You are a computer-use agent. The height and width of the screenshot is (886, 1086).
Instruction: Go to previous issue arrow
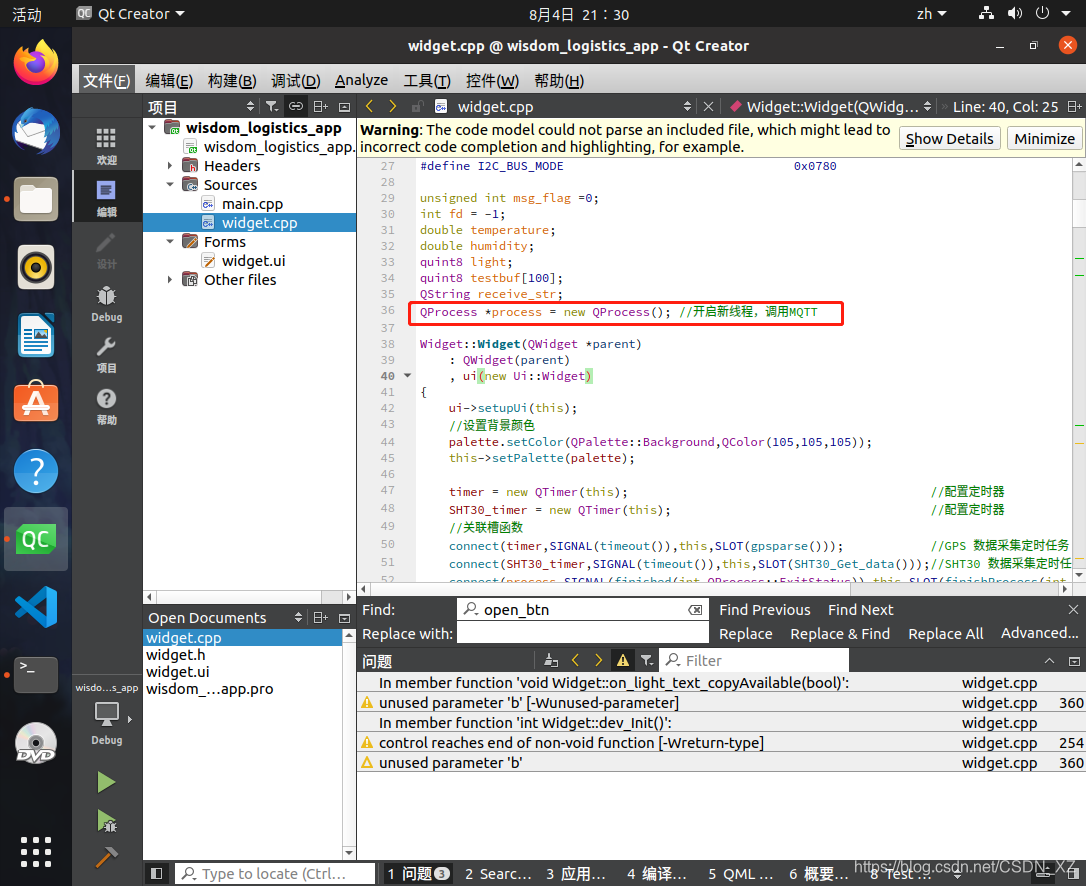point(575,660)
